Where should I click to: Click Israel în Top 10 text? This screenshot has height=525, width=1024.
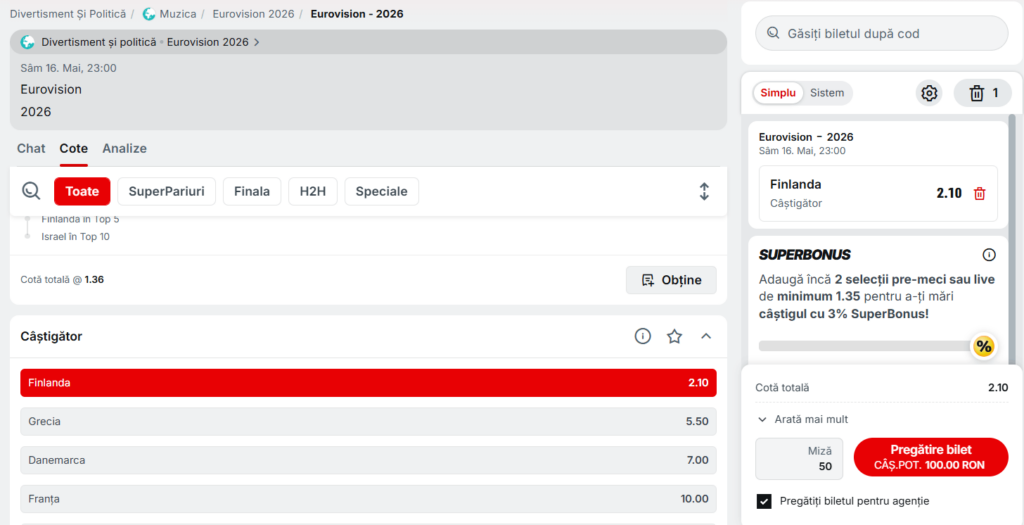76,236
